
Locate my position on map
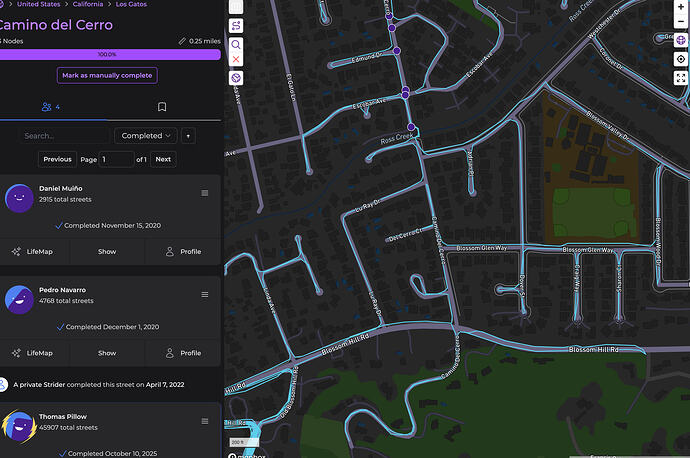click(x=681, y=59)
